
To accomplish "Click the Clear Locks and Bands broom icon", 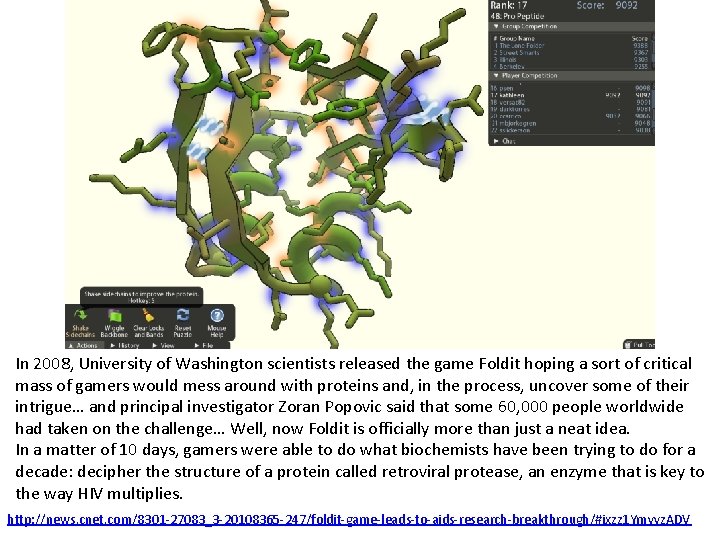I will (x=148, y=315).
